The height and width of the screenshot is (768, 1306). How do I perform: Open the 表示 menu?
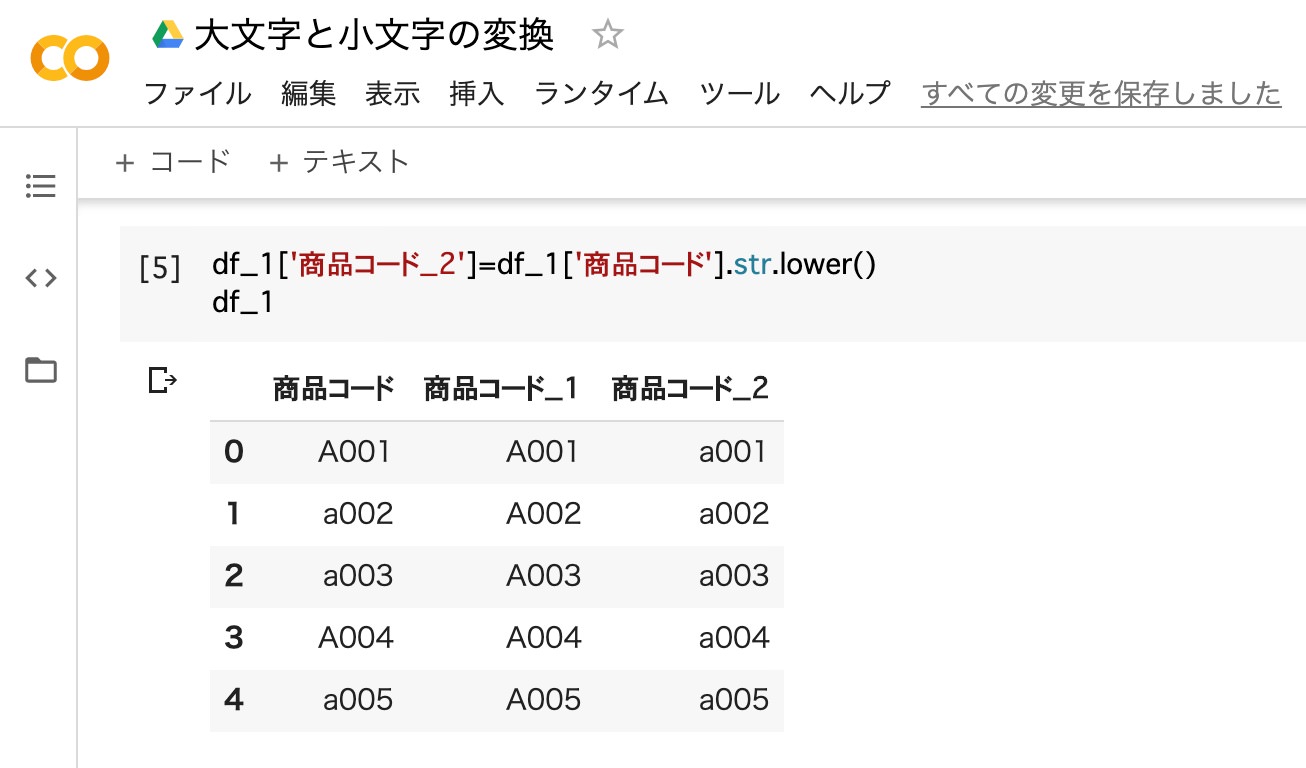tap(392, 94)
